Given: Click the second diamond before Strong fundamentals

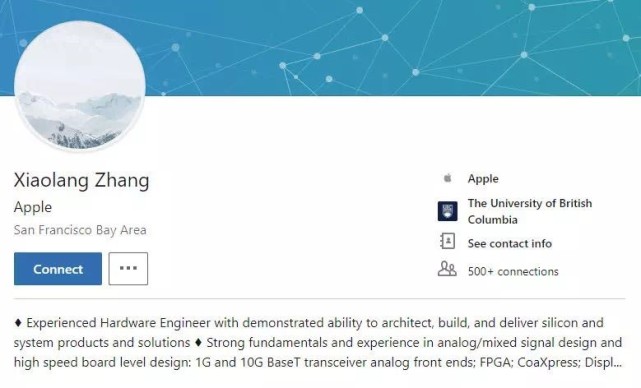Looking at the screenshot, I should (x=198, y=342).
